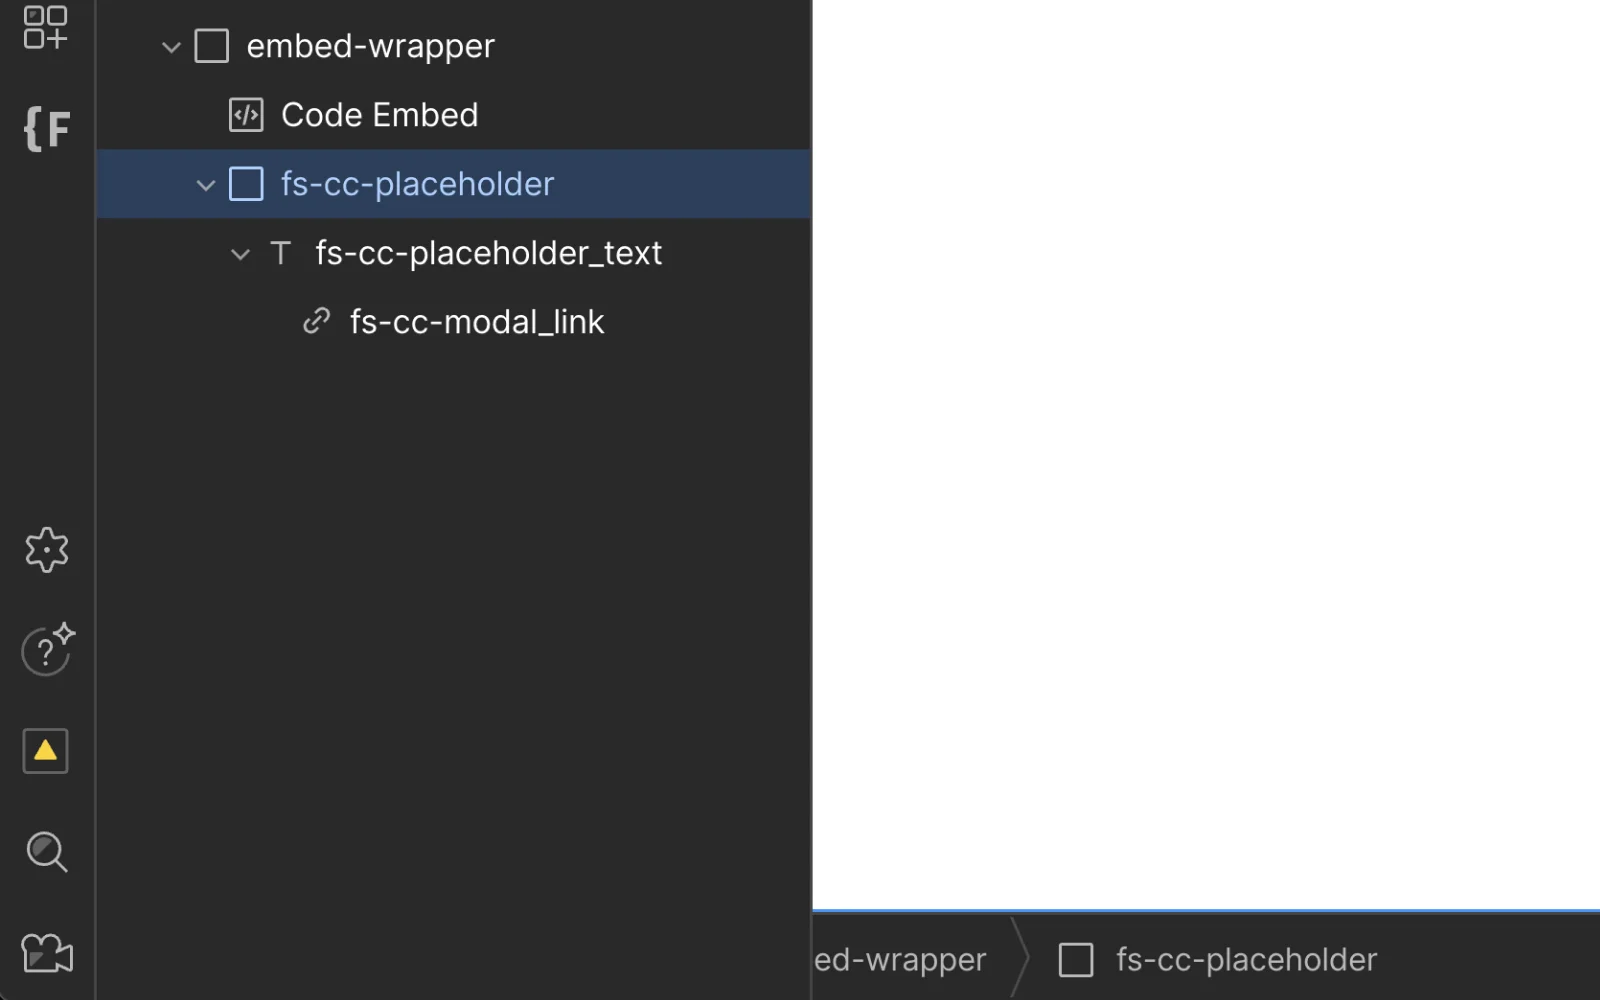Click the T text icon in navigator
This screenshot has height=1000, width=1600.
coord(281,253)
